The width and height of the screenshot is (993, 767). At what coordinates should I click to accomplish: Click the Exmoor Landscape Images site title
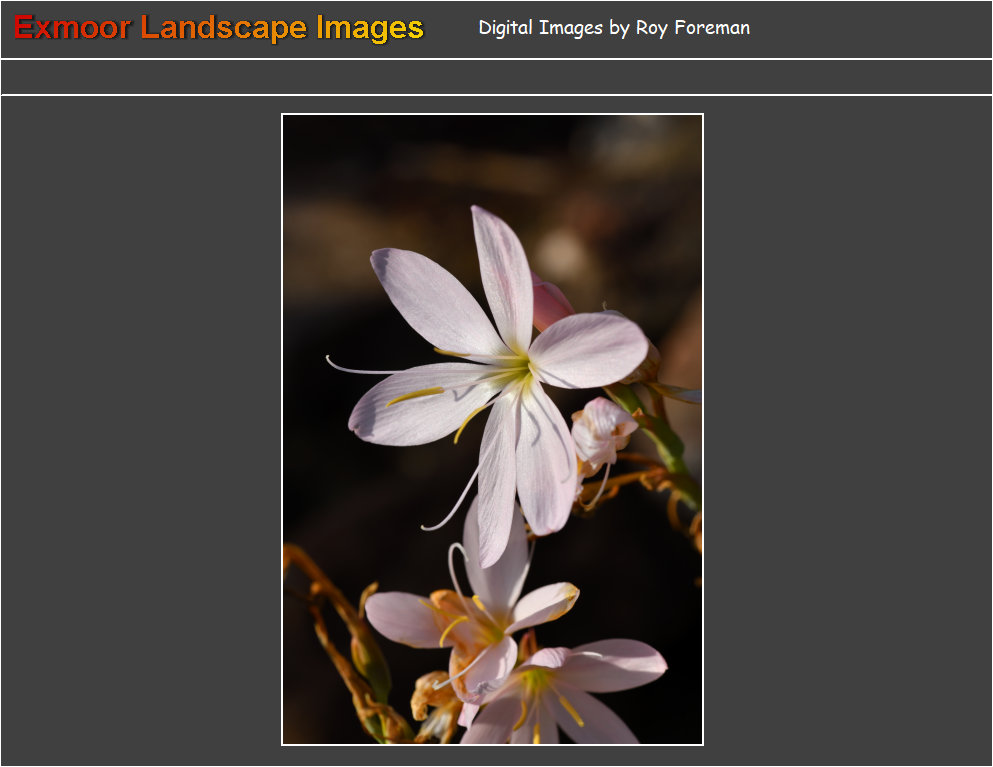tap(219, 28)
